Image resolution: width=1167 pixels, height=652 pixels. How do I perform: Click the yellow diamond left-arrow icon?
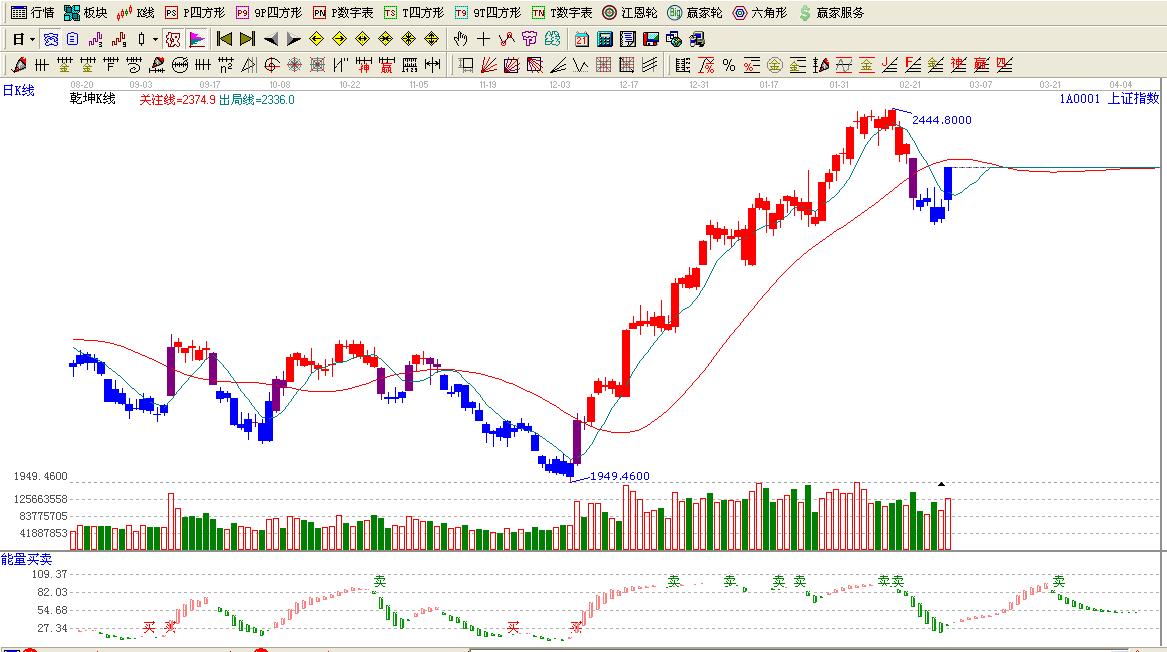click(316, 39)
